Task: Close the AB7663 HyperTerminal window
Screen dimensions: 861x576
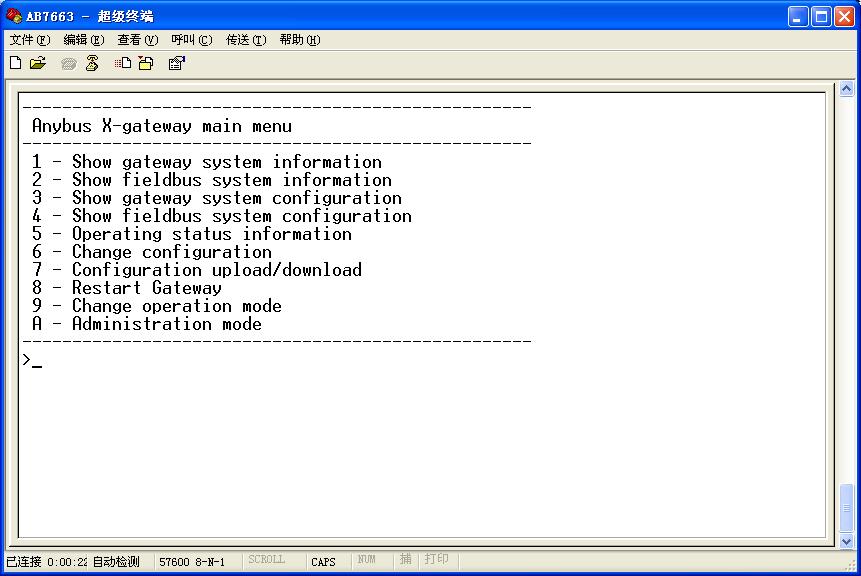Action: coord(845,16)
